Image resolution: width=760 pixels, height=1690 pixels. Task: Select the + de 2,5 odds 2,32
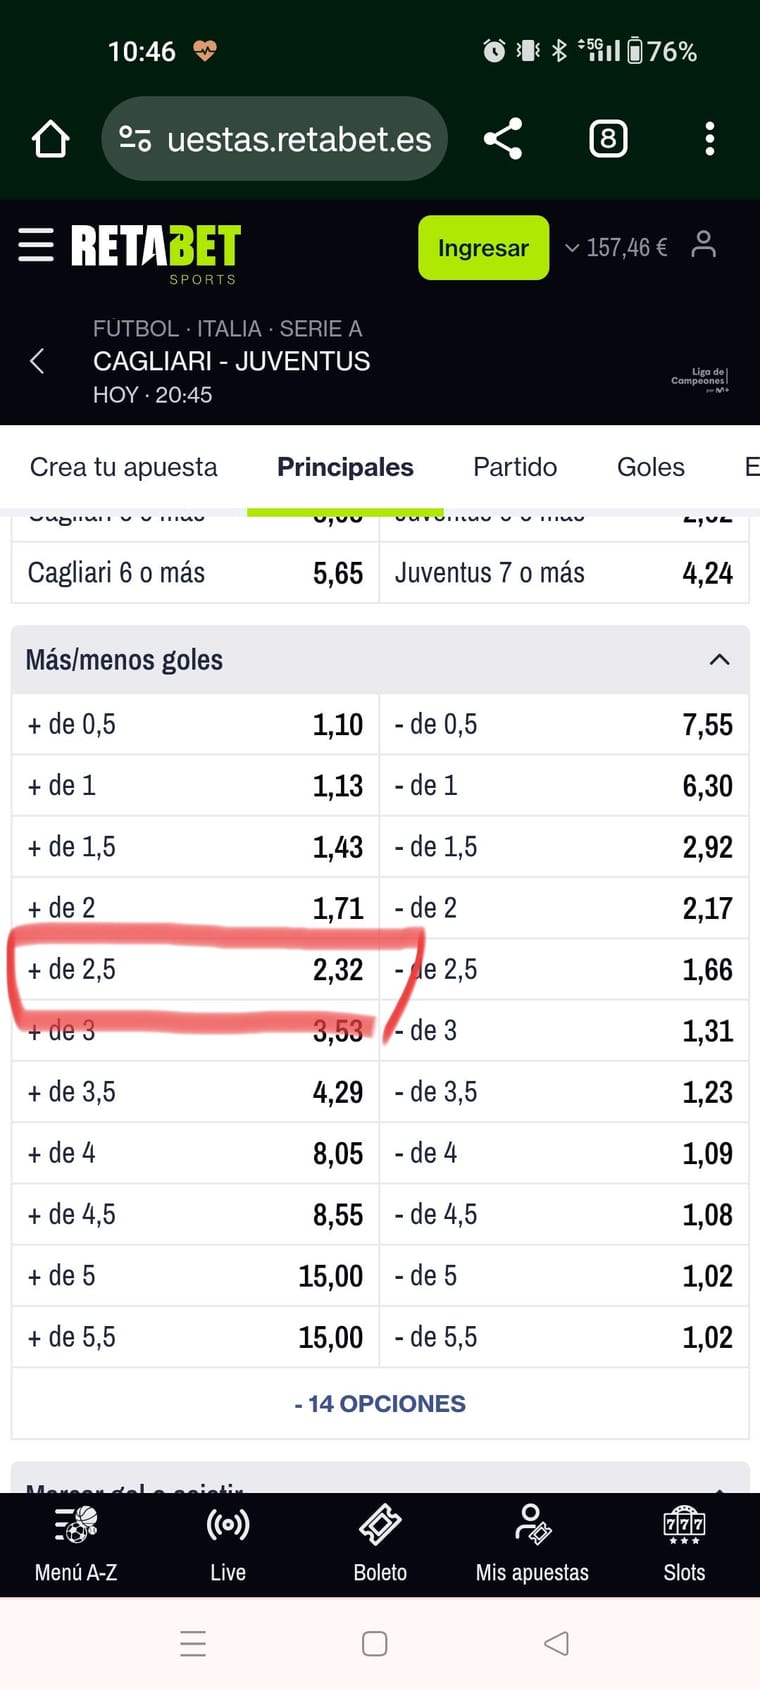pos(196,969)
